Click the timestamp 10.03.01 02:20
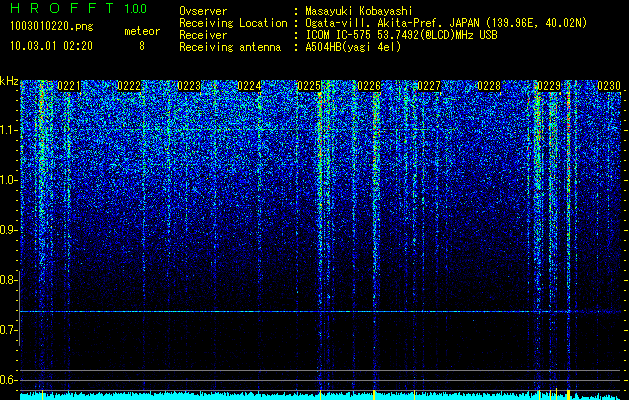The height and width of the screenshot is (400, 629). [51, 46]
